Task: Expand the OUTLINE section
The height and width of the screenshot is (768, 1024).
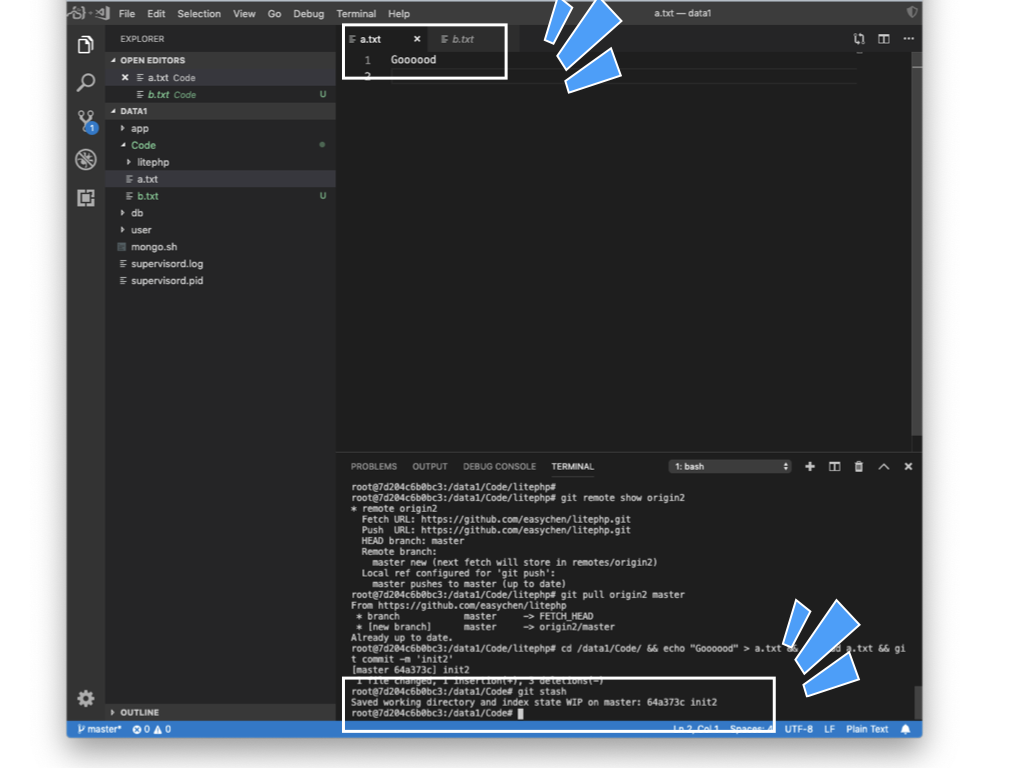Action: coord(139,712)
